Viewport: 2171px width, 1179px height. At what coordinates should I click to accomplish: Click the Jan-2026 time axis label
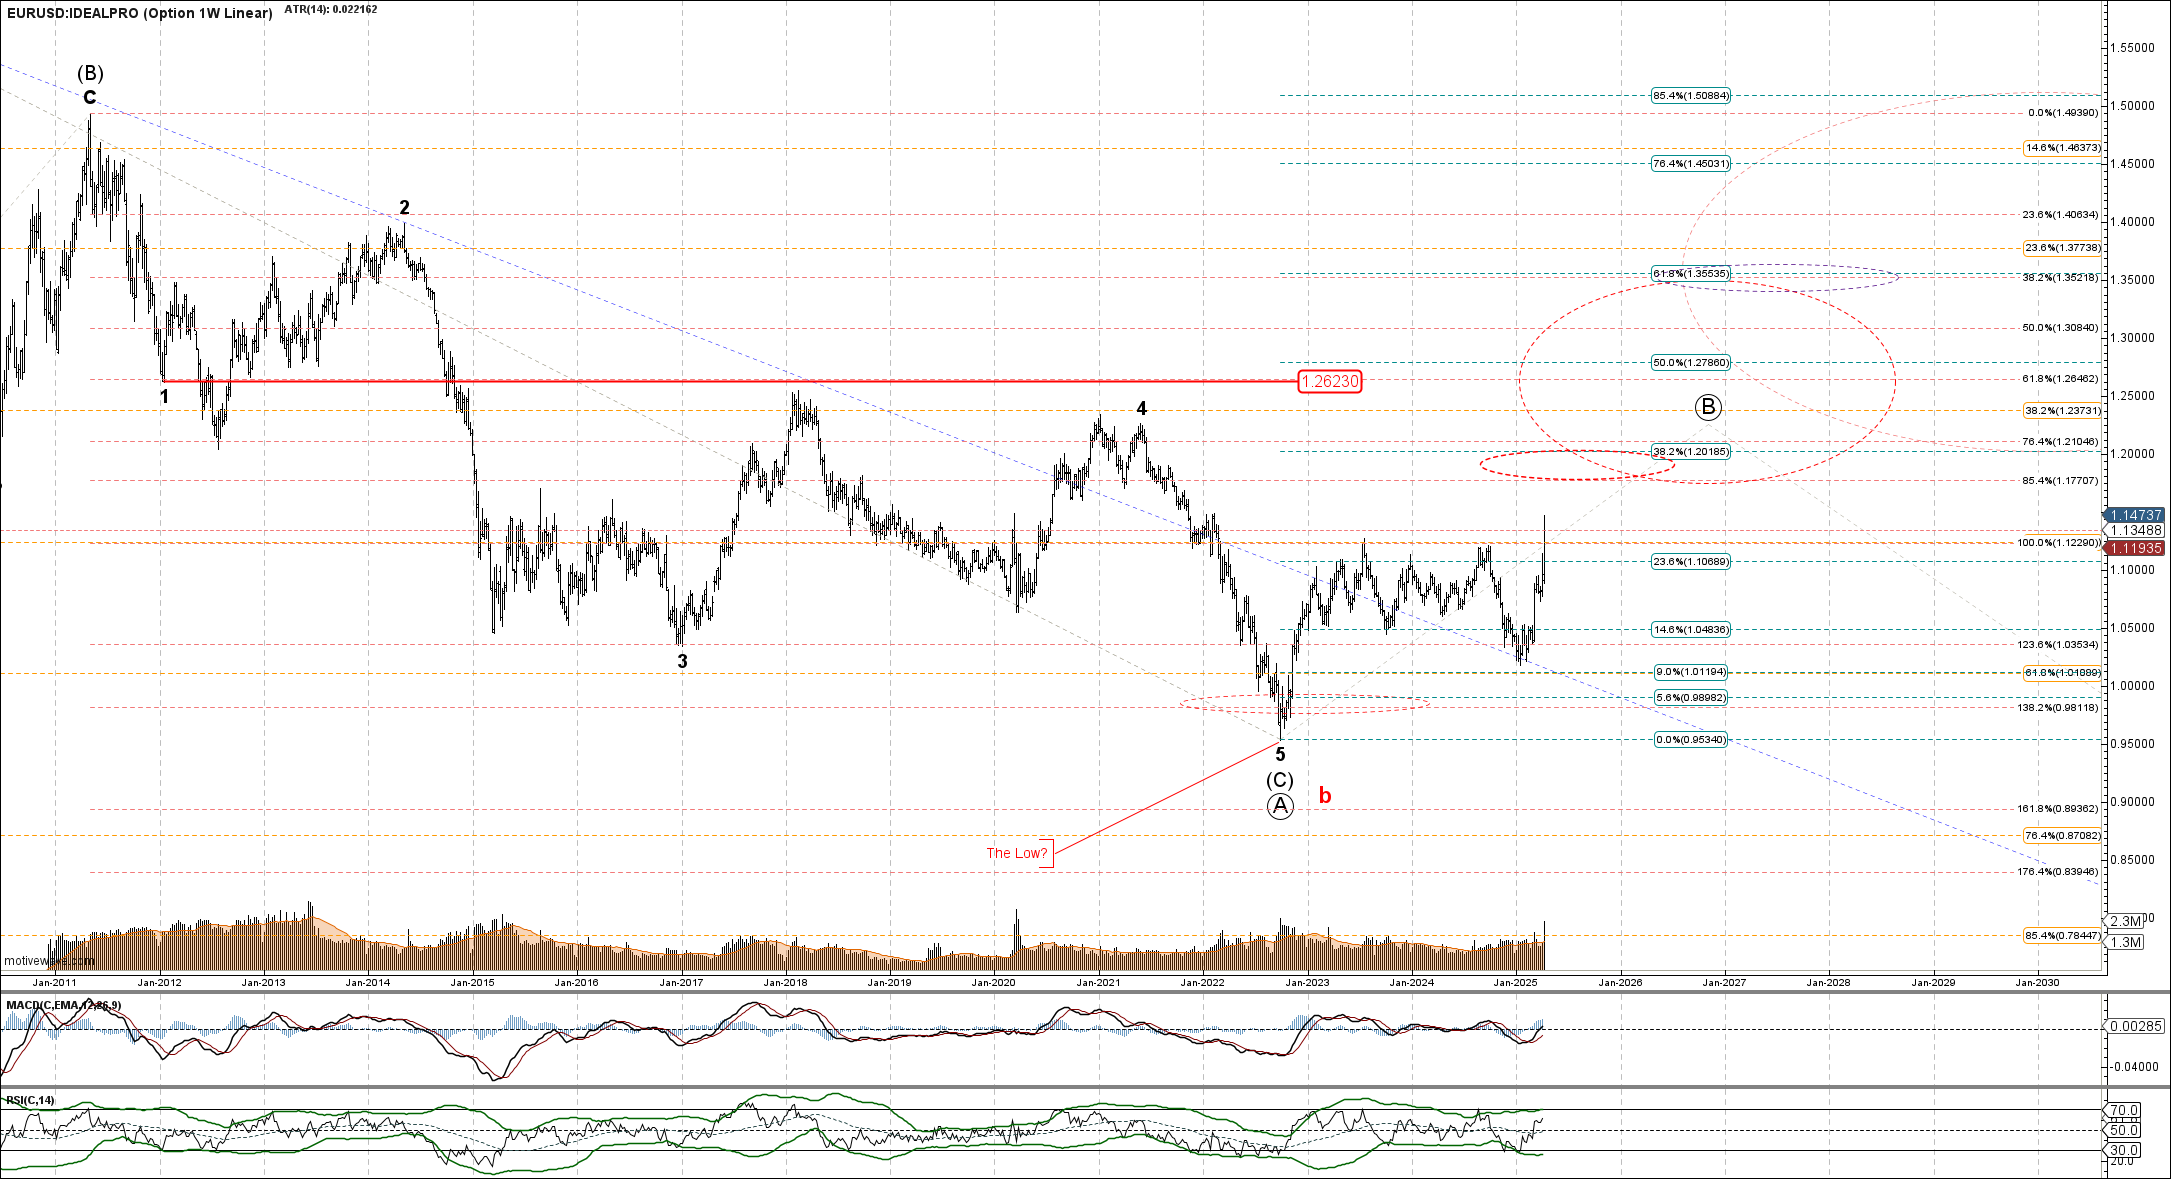pyautogui.click(x=1620, y=982)
